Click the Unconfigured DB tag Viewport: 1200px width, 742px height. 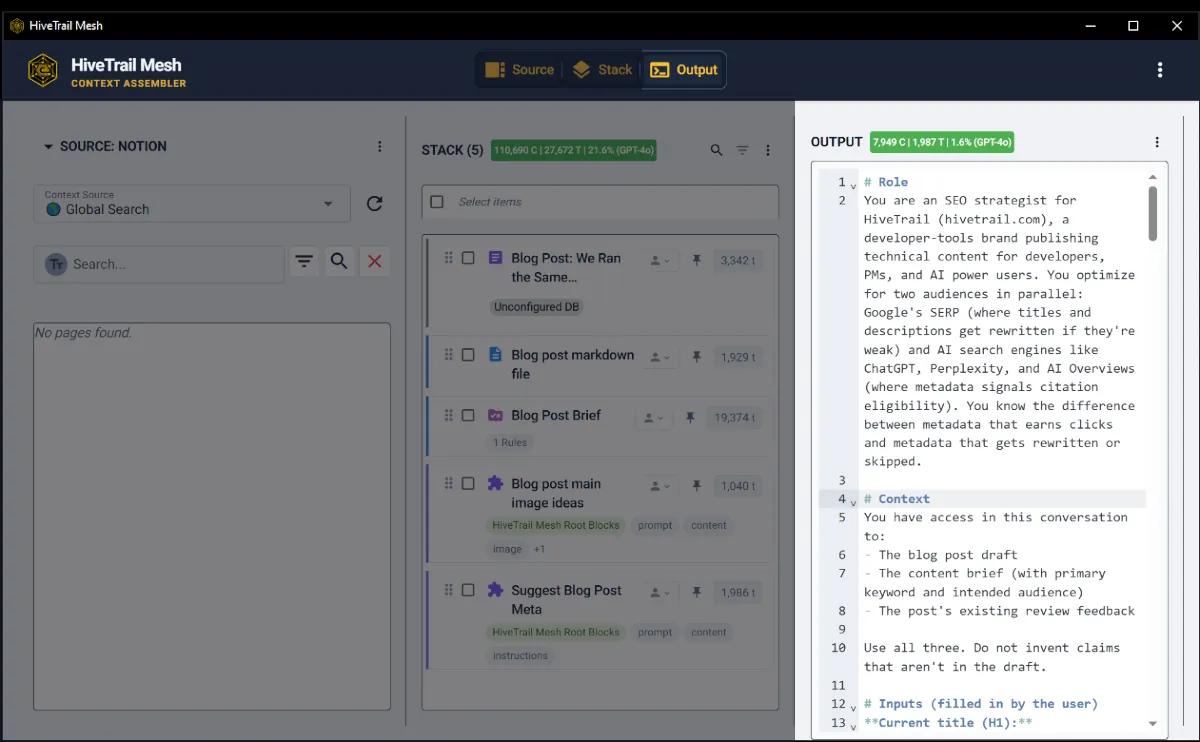(x=536, y=307)
